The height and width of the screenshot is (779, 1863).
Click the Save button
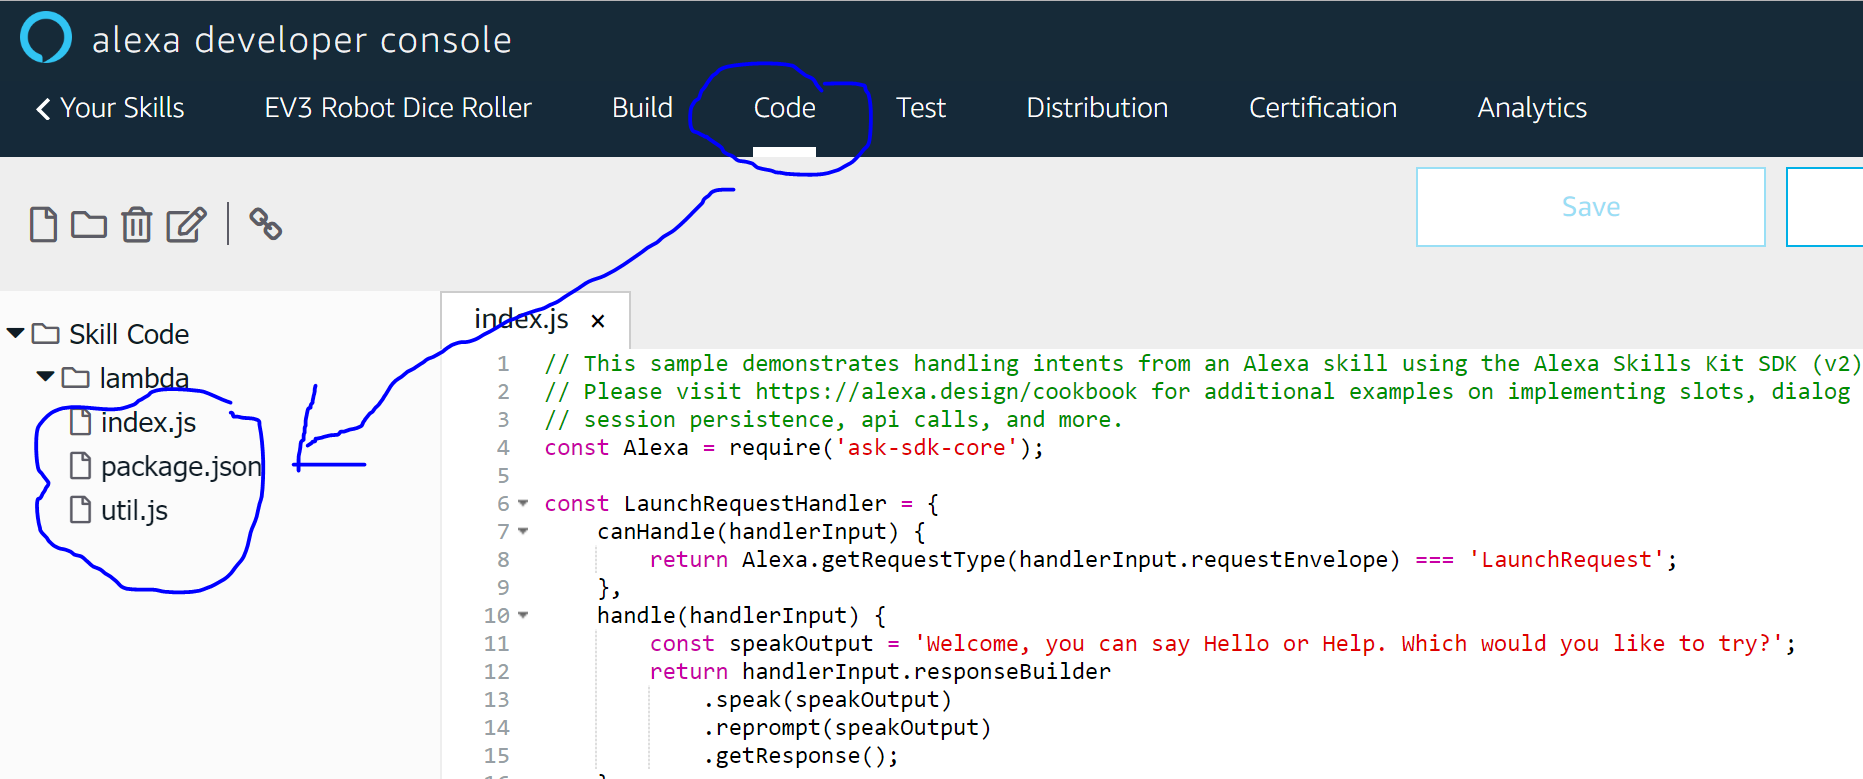click(x=1591, y=207)
